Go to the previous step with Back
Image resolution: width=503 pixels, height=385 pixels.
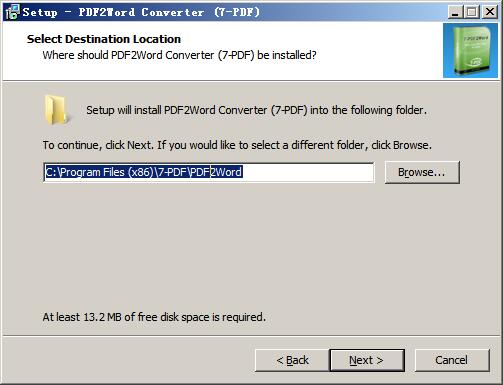pyautogui.click(x=292, y=360)
